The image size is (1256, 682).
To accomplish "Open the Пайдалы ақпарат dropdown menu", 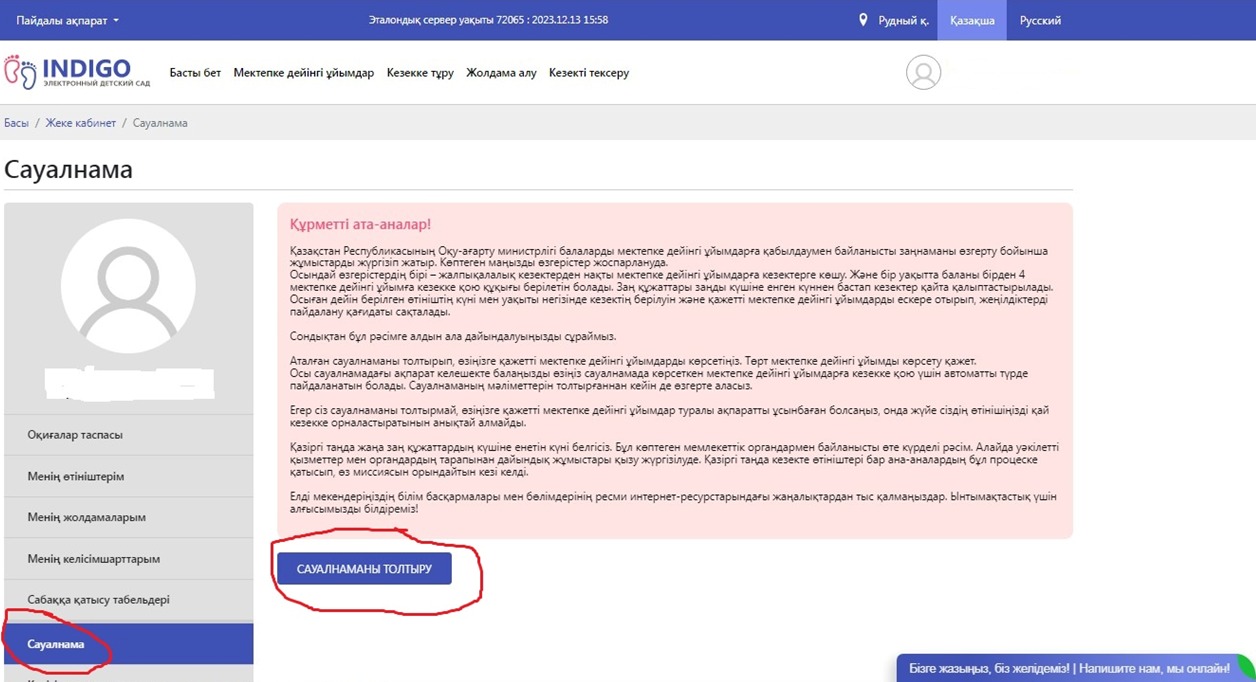I will pyautogui.click(x=67, y=20).
